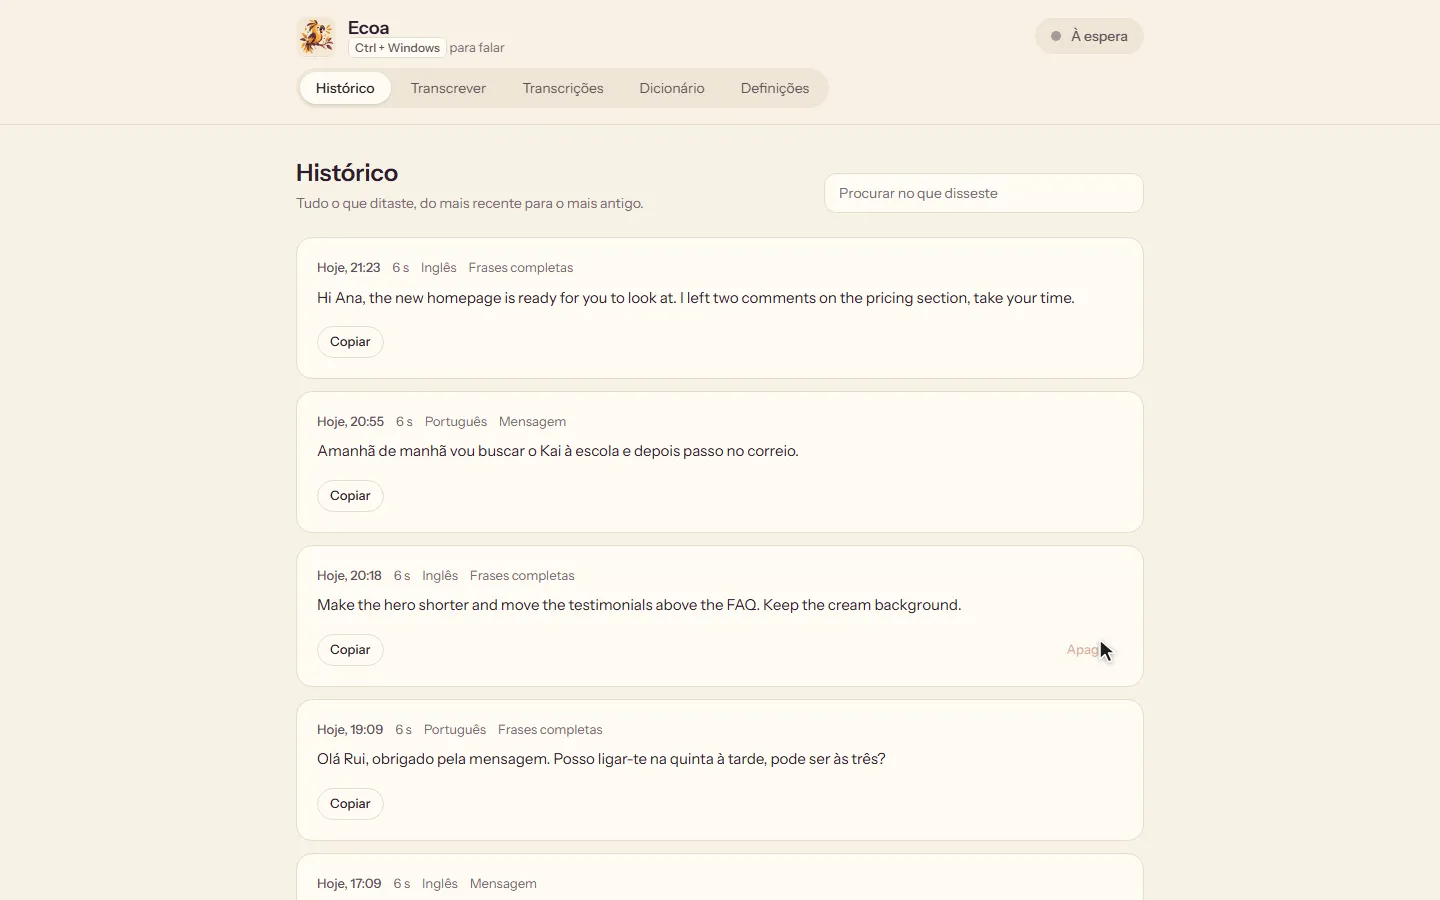Click the Ecoa app title text
The image size is (1440, 900).
click(369, 28)
